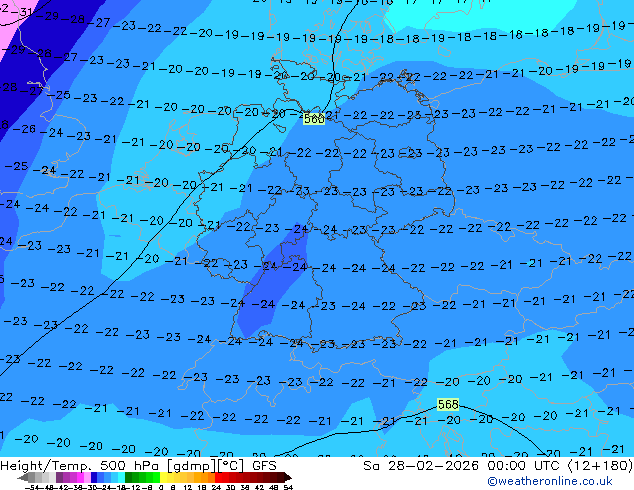Select the Height/Temp. 500 hPa title text
The height and width of the screenshot is (490, 634).
pyautogui.click(x=82, y=465)
